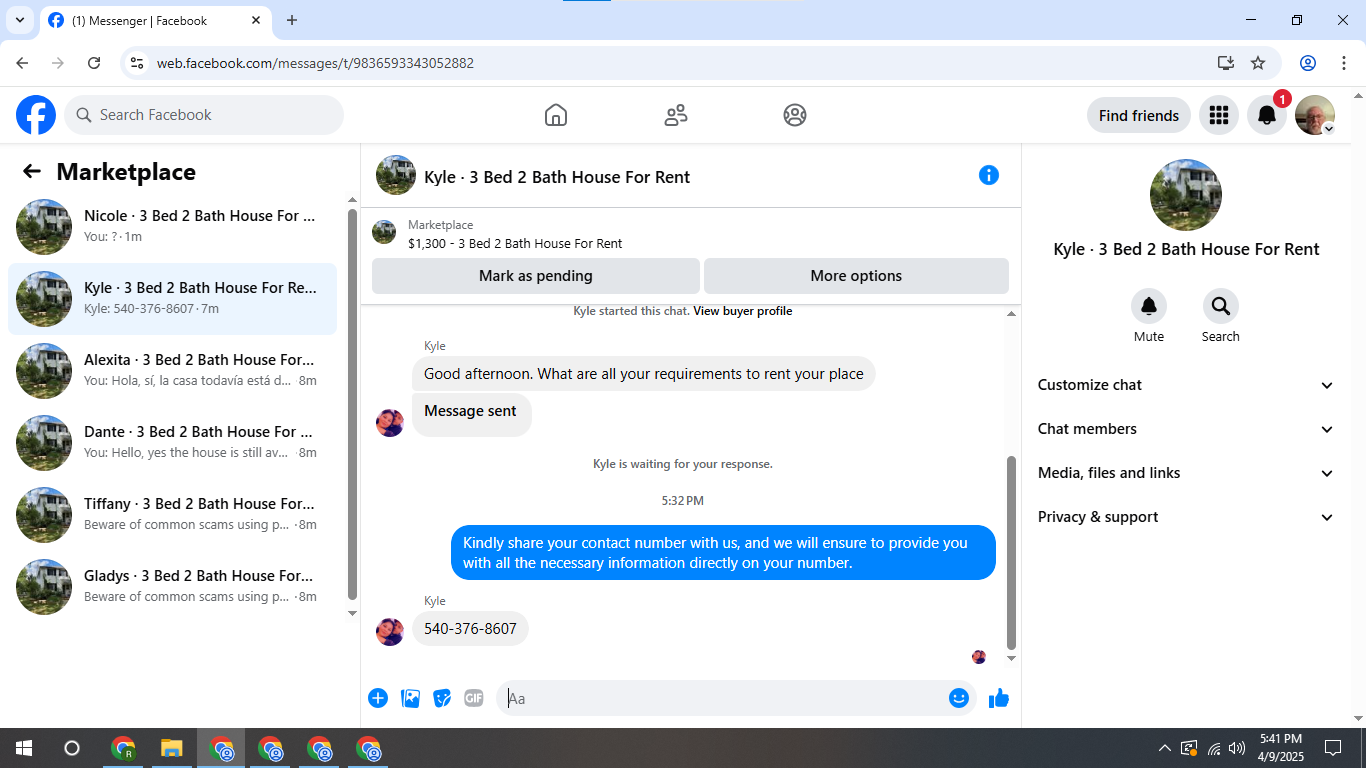Close the Messenger browser tab
This screenshot has height=768, width=1366.
pos(256,20)
